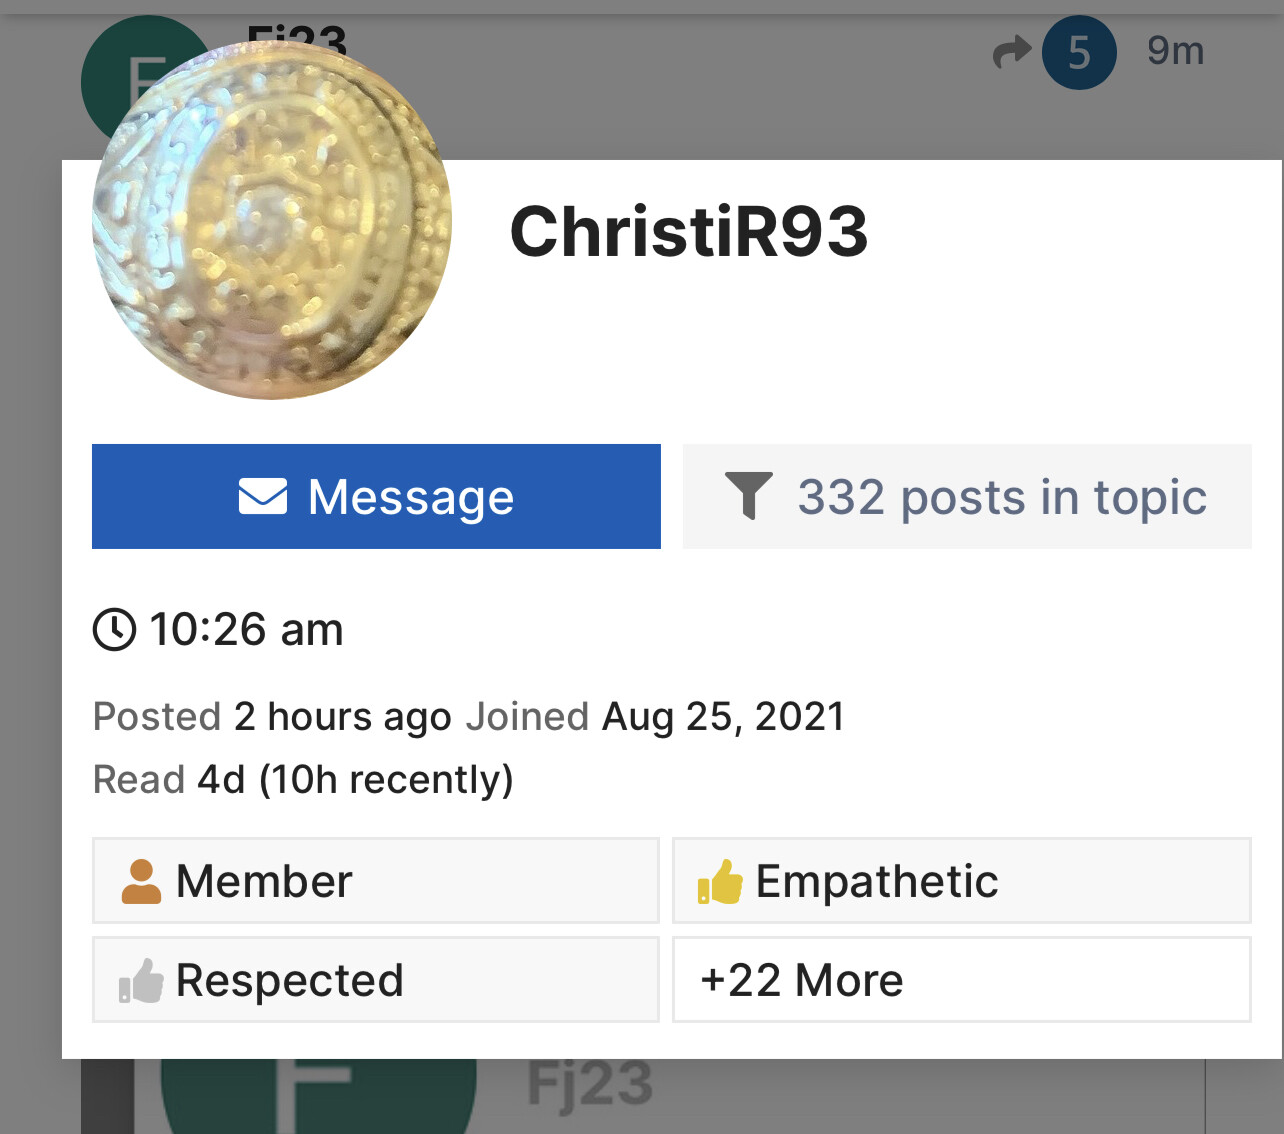
Task: Open ChristiR93's profile picture
Action: point(272,220)
